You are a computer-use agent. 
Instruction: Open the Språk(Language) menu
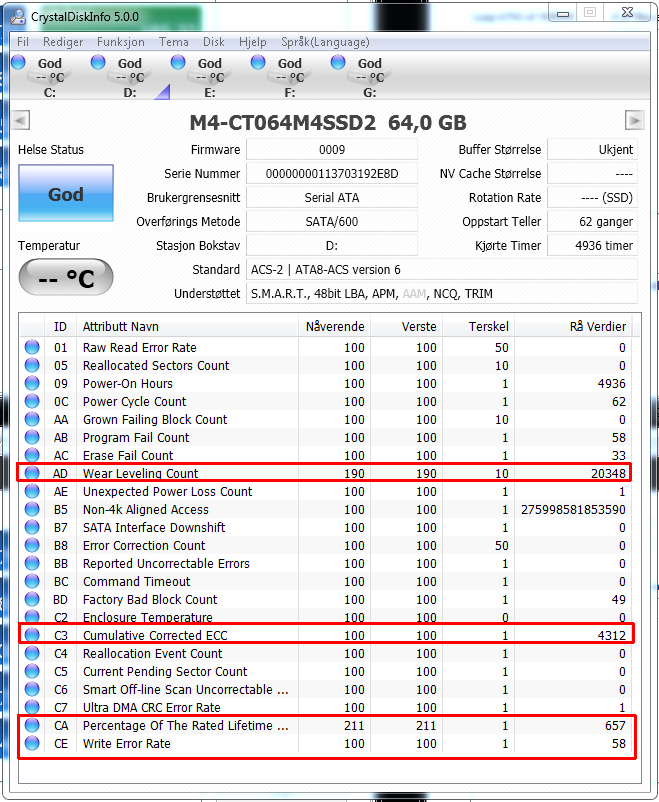[325, 42]
